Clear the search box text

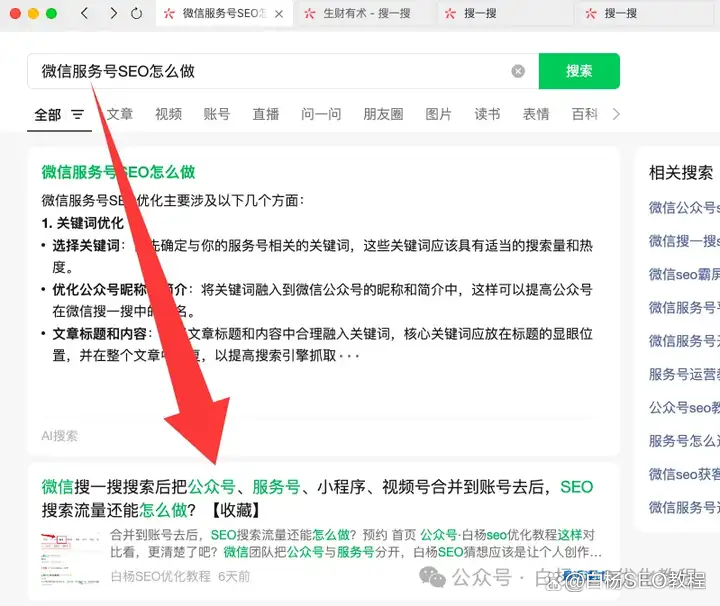click(x=518, y=71)
